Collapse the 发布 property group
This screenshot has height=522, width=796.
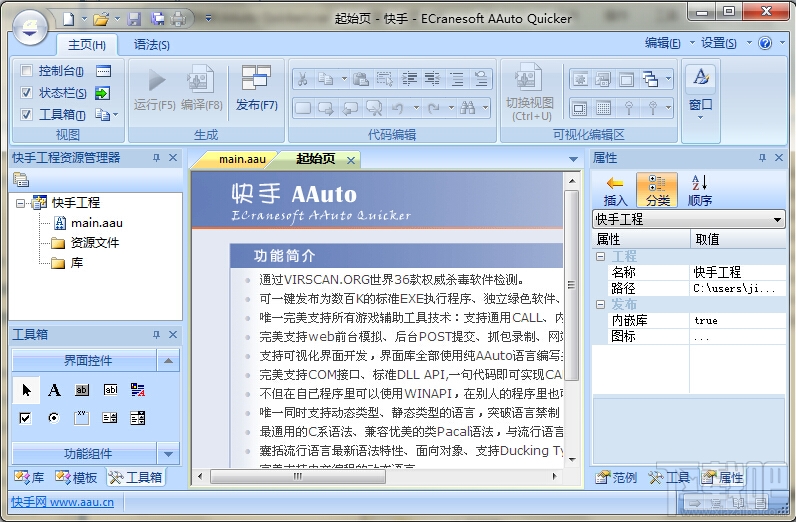tap(601, 304)
